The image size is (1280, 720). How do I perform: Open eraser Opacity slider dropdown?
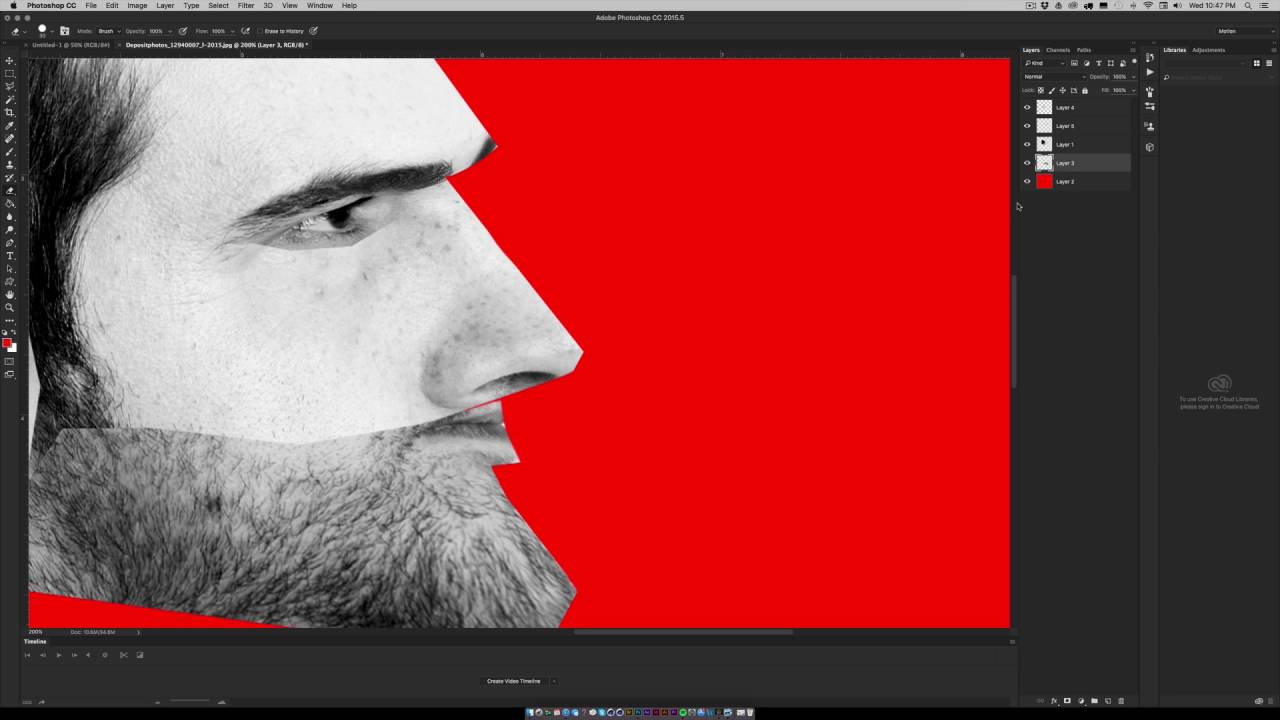tap(168, 31)
